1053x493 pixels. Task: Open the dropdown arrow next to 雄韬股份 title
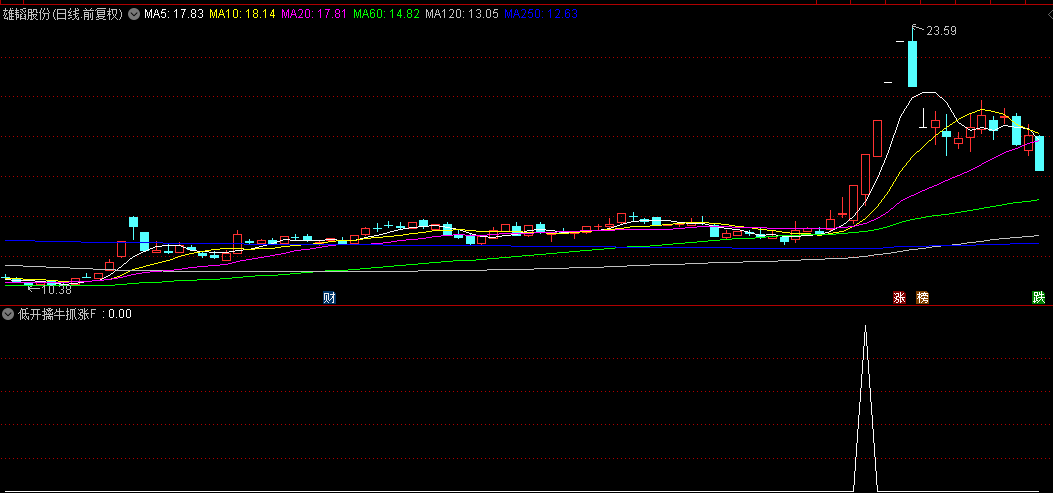click(134, 13)
